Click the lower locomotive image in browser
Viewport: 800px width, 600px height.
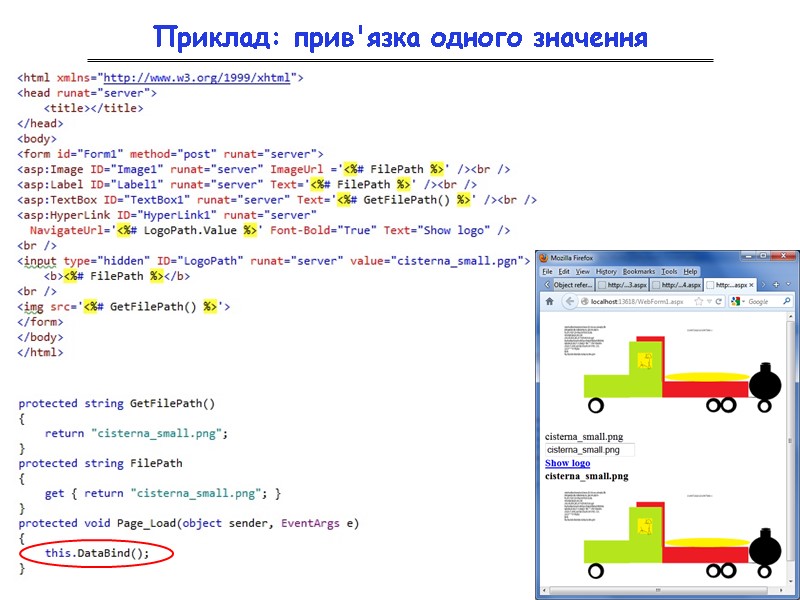tap(672, 535)
